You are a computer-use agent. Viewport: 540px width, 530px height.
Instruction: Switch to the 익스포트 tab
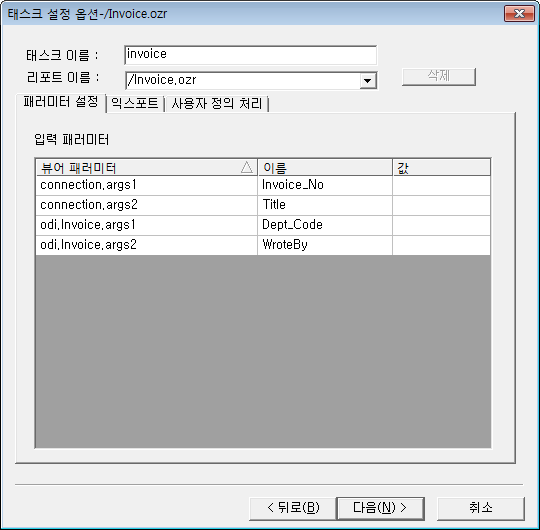(x=135, y=103)
